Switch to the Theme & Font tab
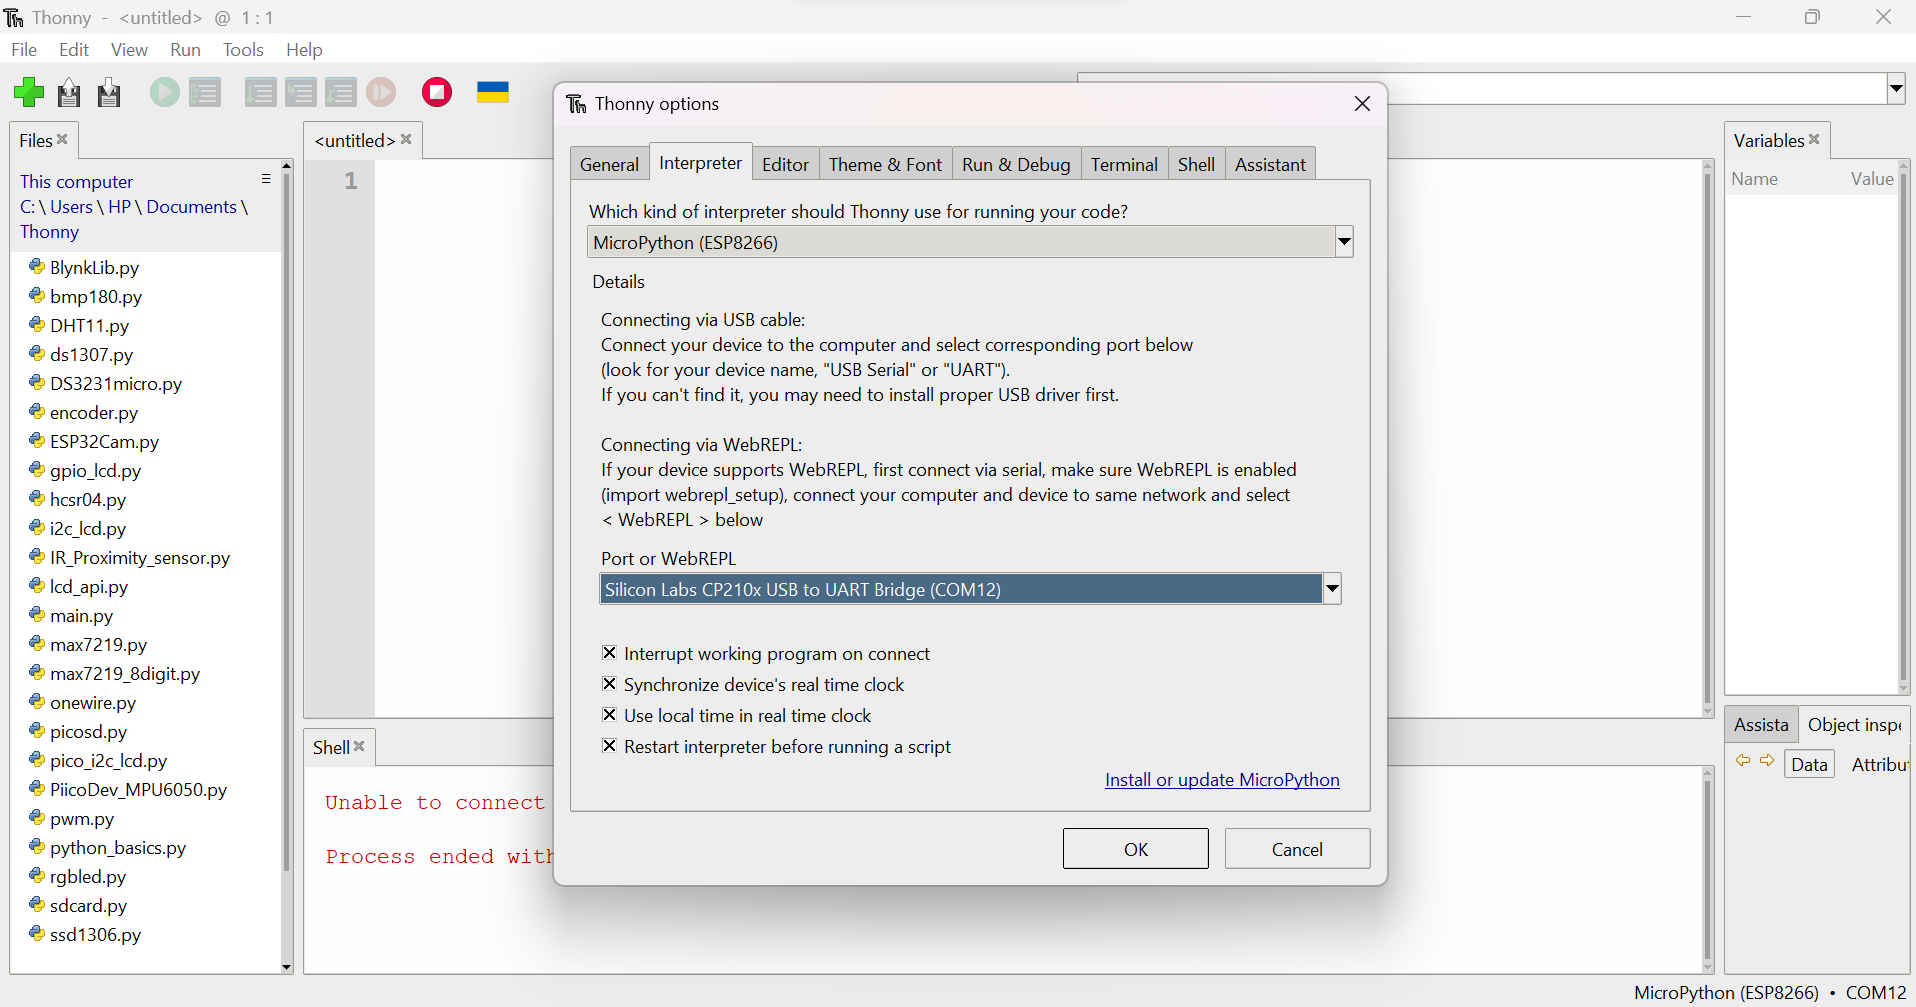Viewport: 1916px width, 1007px height. pos(885,164)
